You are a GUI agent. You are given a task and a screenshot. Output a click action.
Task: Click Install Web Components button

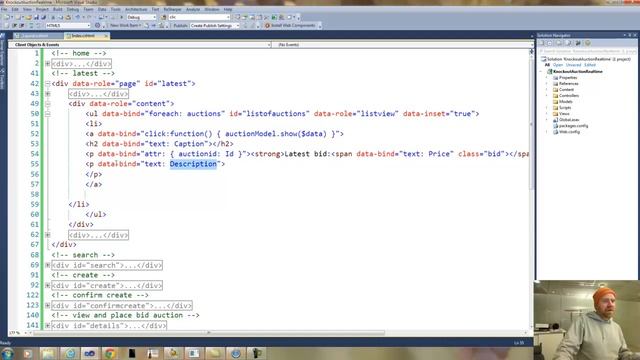click(291, 25)
